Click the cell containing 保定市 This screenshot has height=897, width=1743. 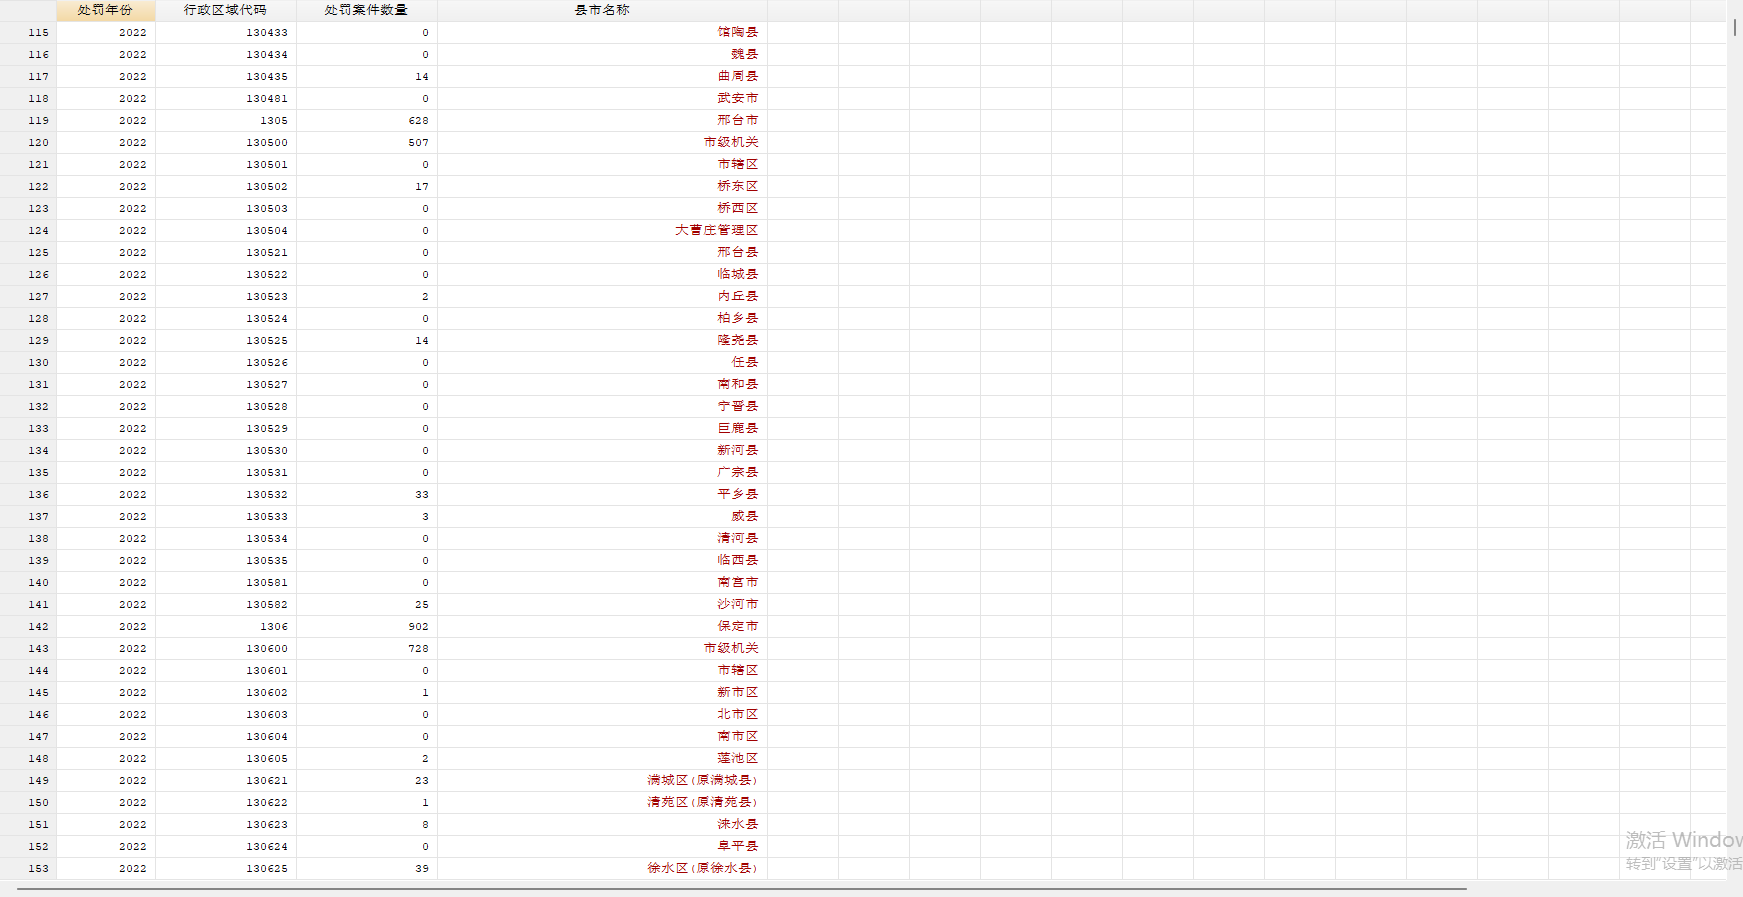[602, 627]
